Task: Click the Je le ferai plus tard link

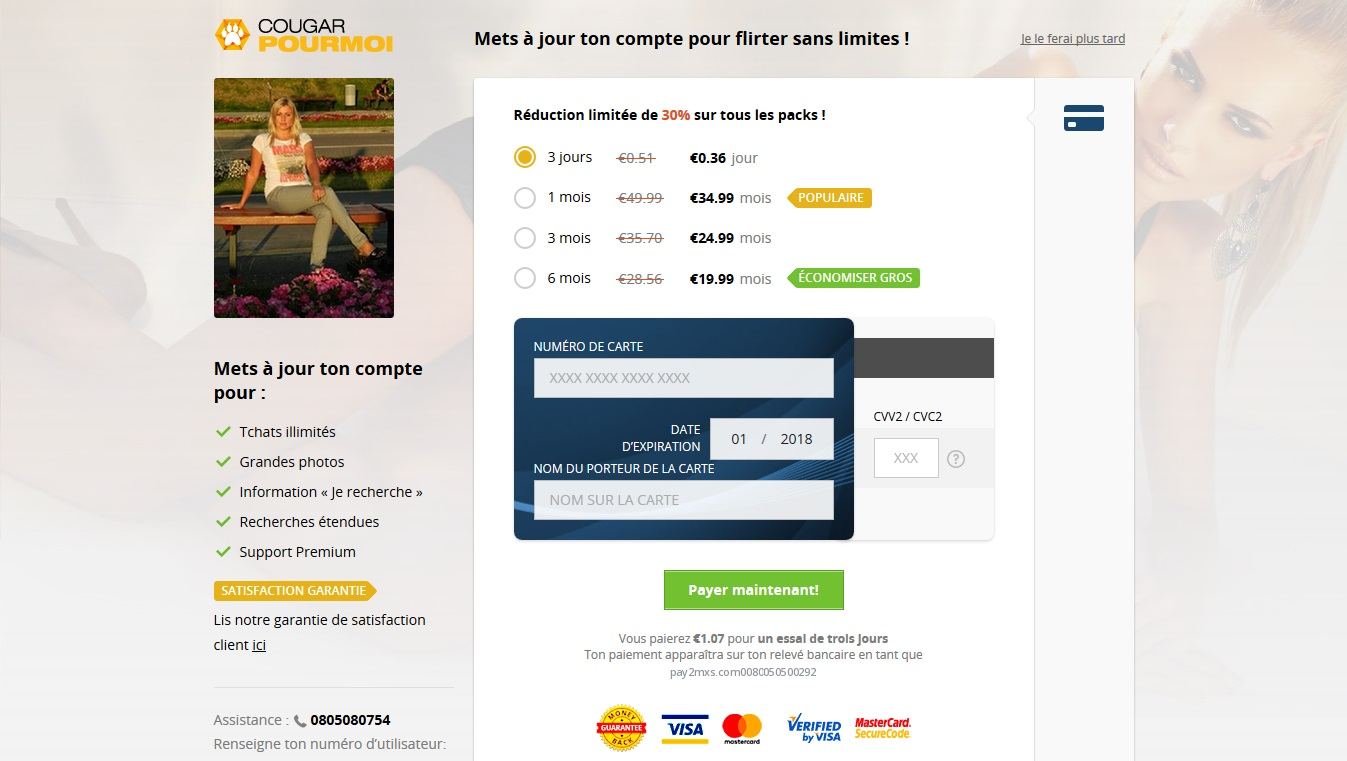Action: 1073,39
